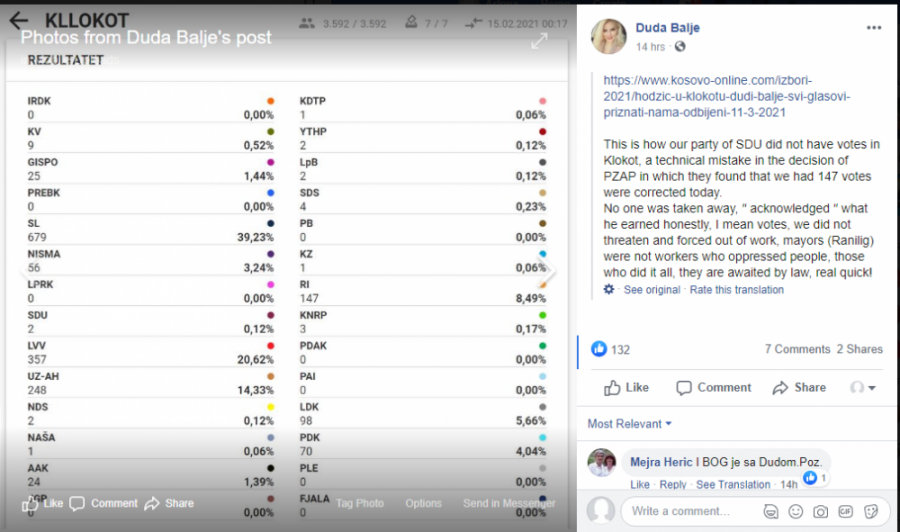The width and height of the screenshot is (900, 532).
Task: Open the translation settings gear icon
Action: (x=609, y=289)
